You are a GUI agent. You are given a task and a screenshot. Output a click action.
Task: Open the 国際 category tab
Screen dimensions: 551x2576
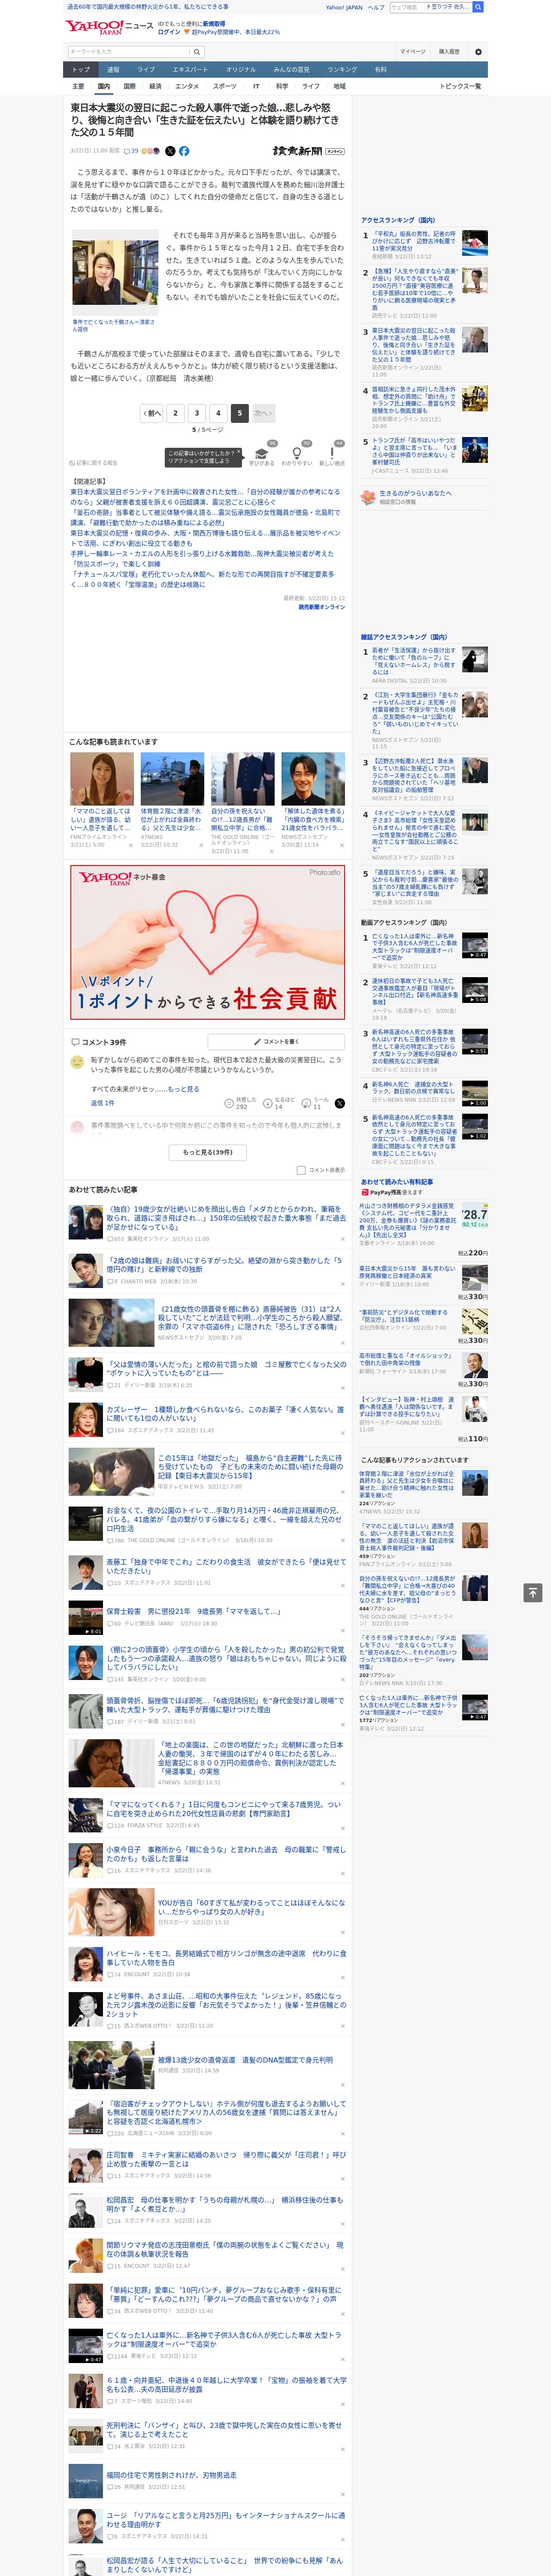(129, 86)
